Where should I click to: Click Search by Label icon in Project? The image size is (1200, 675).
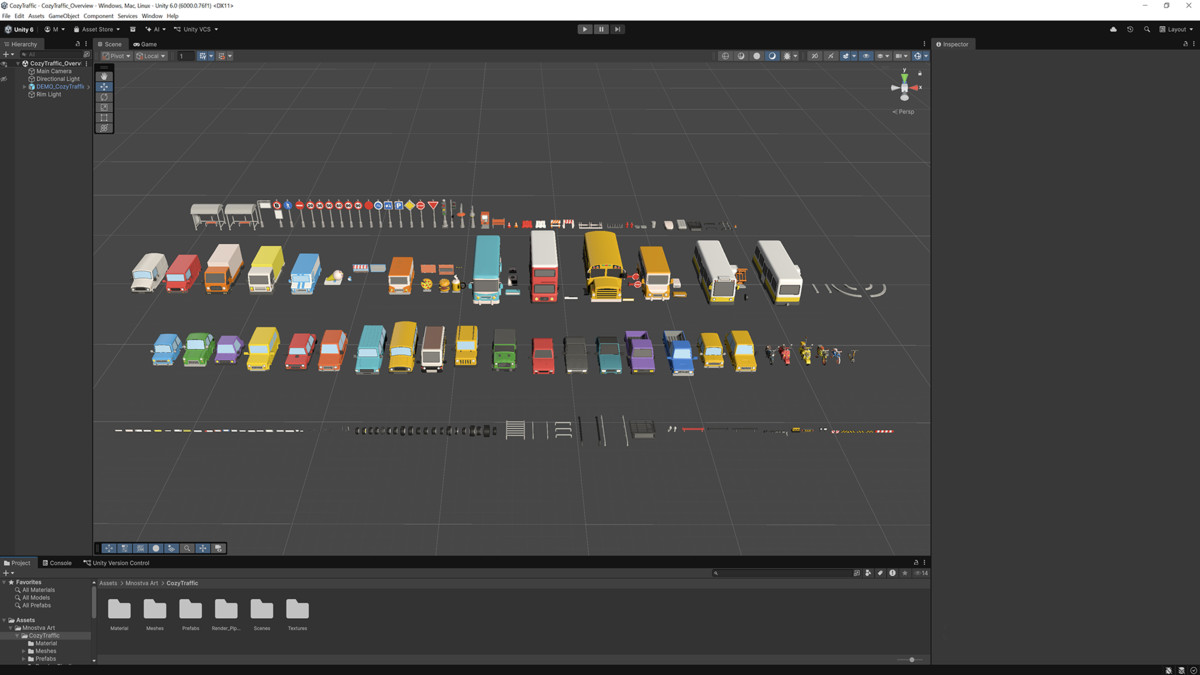(880, 573)
